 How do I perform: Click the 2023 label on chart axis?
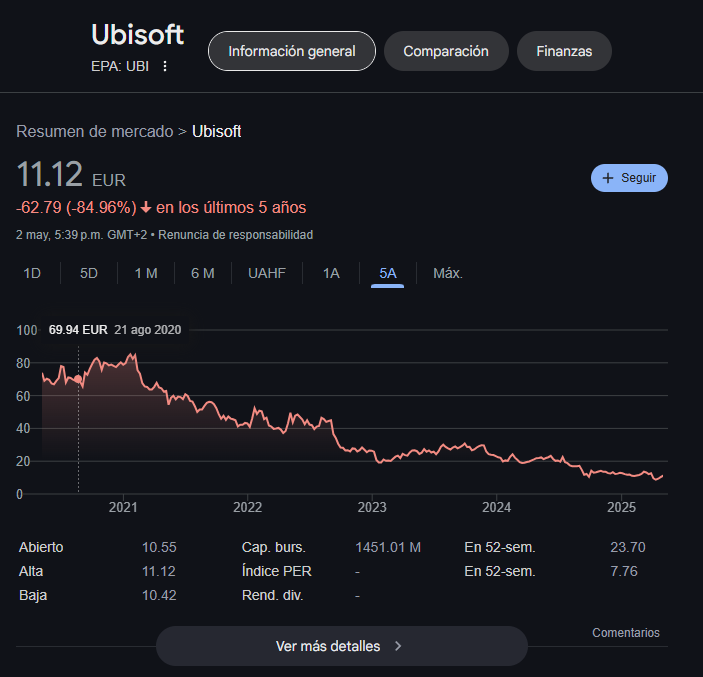tap(372, 507)
